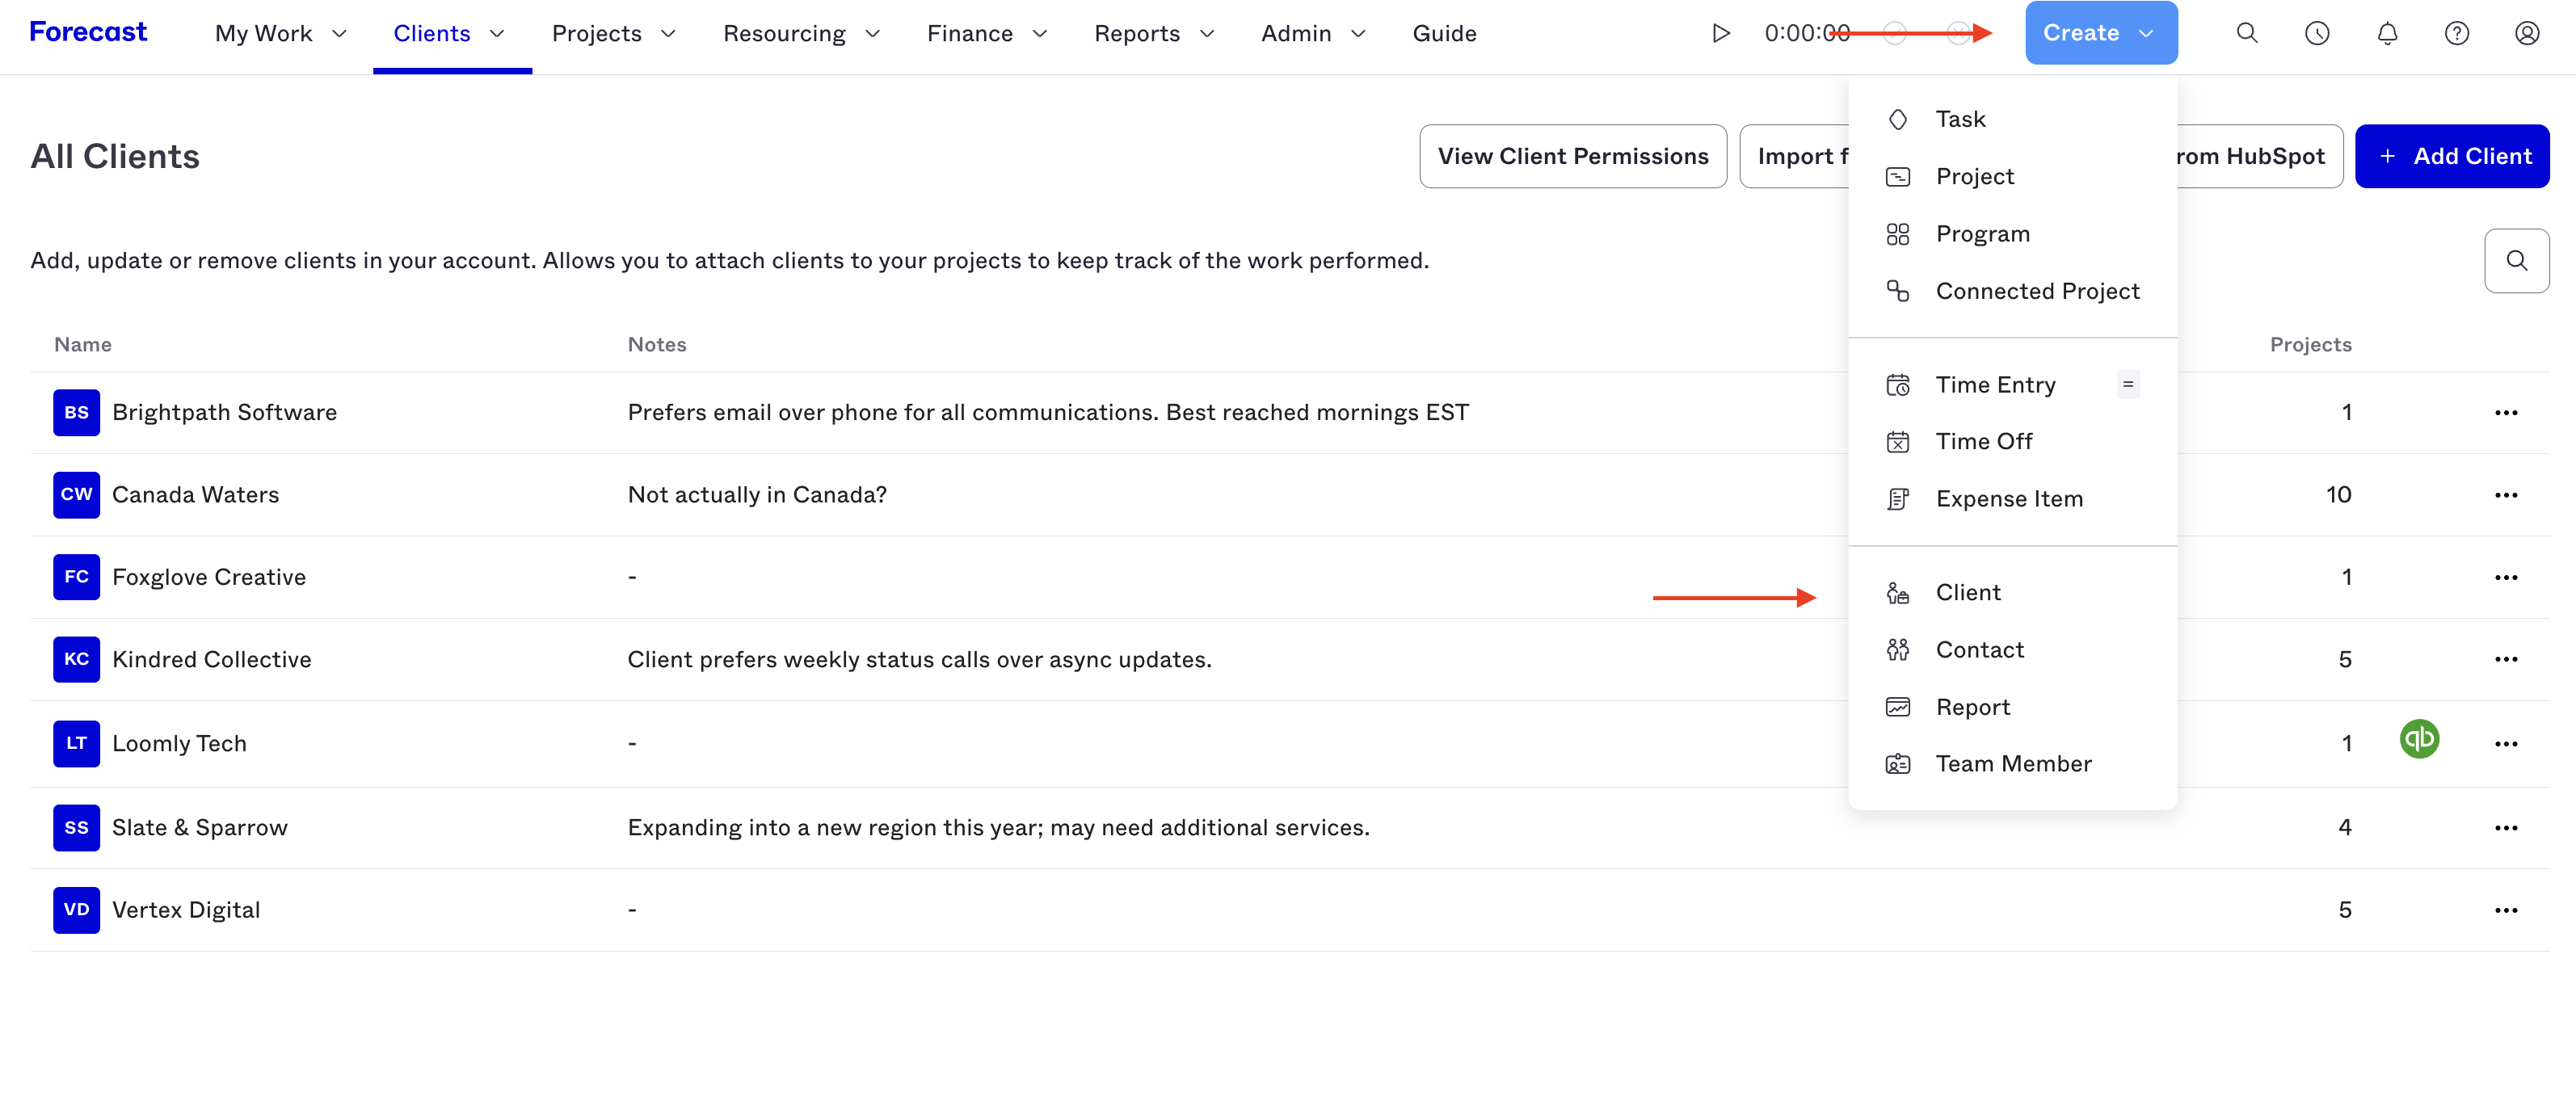Expand the Admin dropdown
The image size is (2576, 1097).
[1358, 34]
